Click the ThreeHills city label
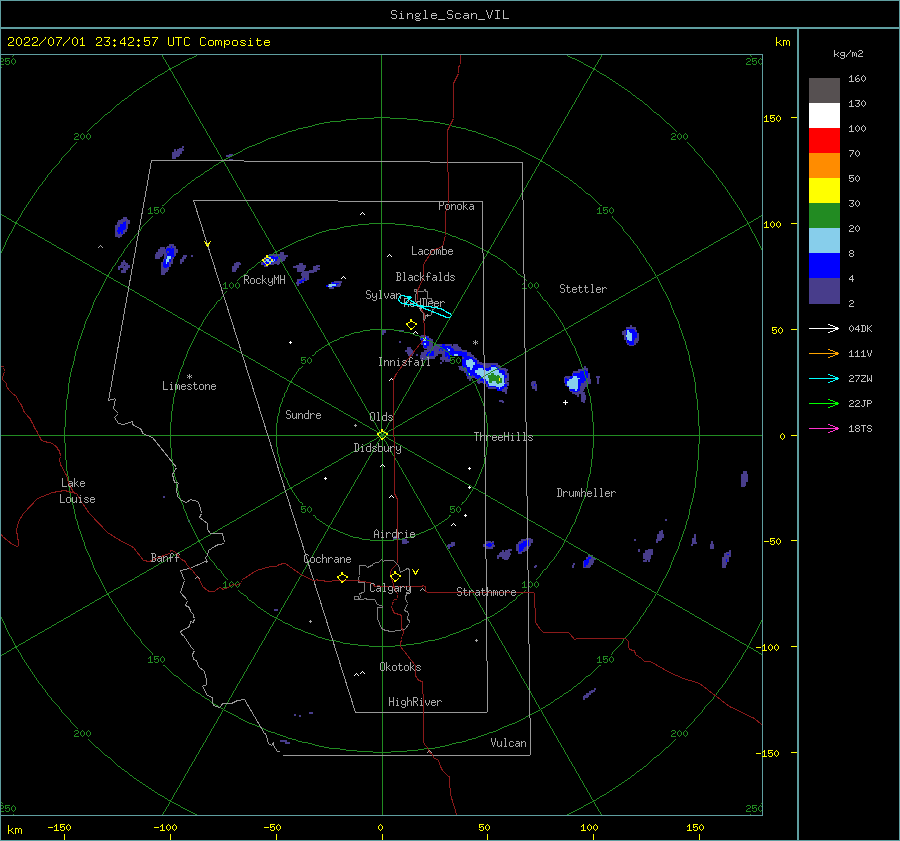 (x=503, y=437)
